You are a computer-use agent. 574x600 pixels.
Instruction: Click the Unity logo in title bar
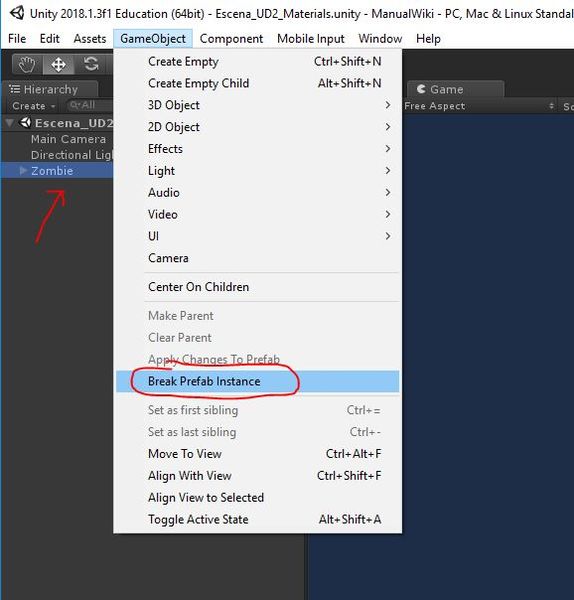coord(17,13)
